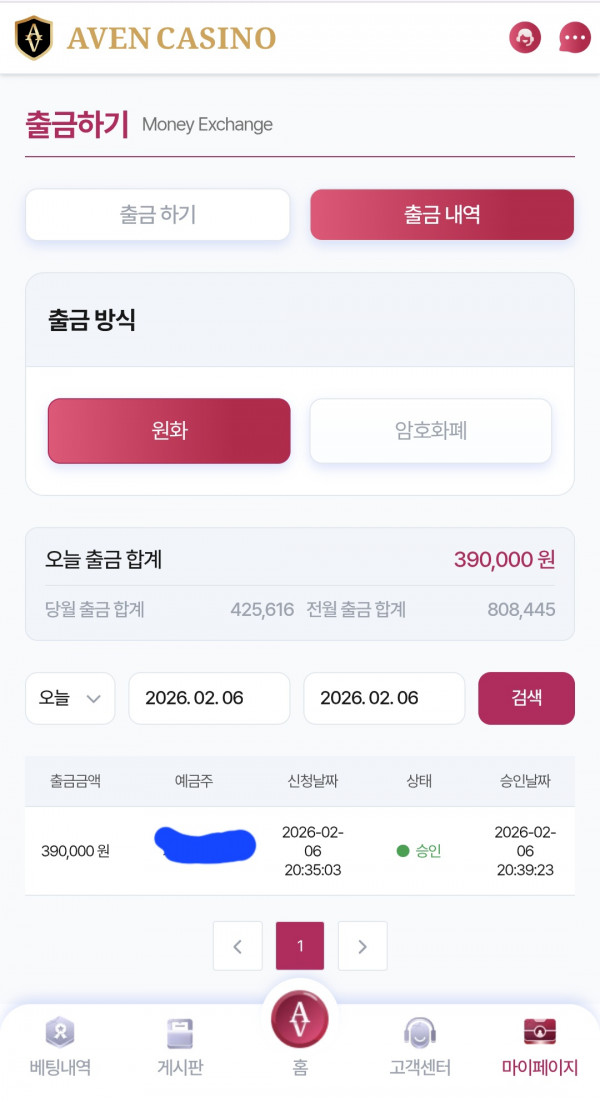This screenshot has width=600, height=1102.
Task: Click the headset profile icon in the header
Action: click(524, 37)
